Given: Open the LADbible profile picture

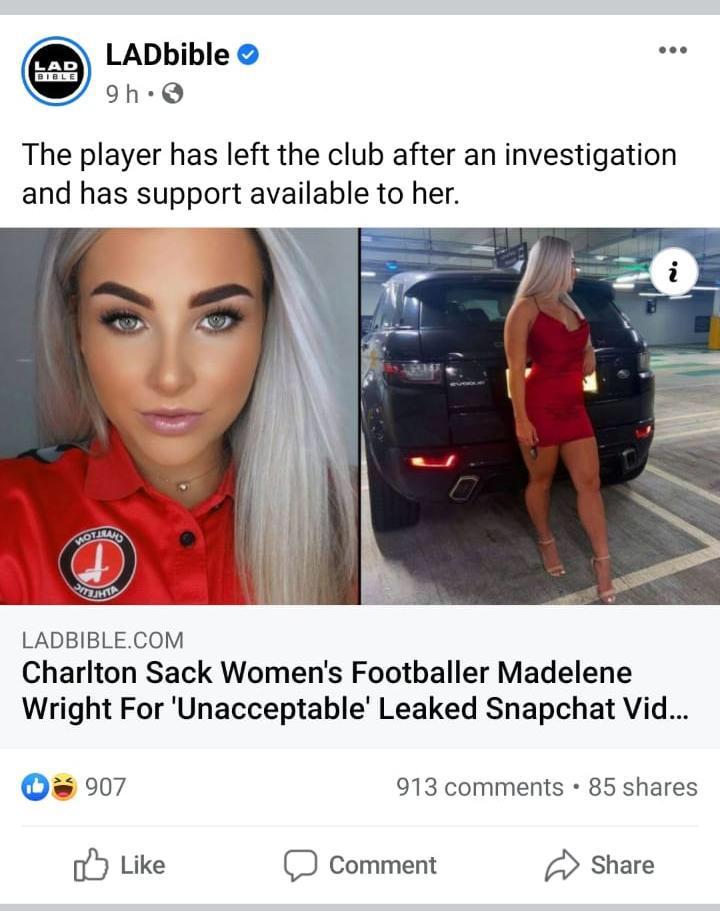Looking at the screenshot, I should (56, 71).
